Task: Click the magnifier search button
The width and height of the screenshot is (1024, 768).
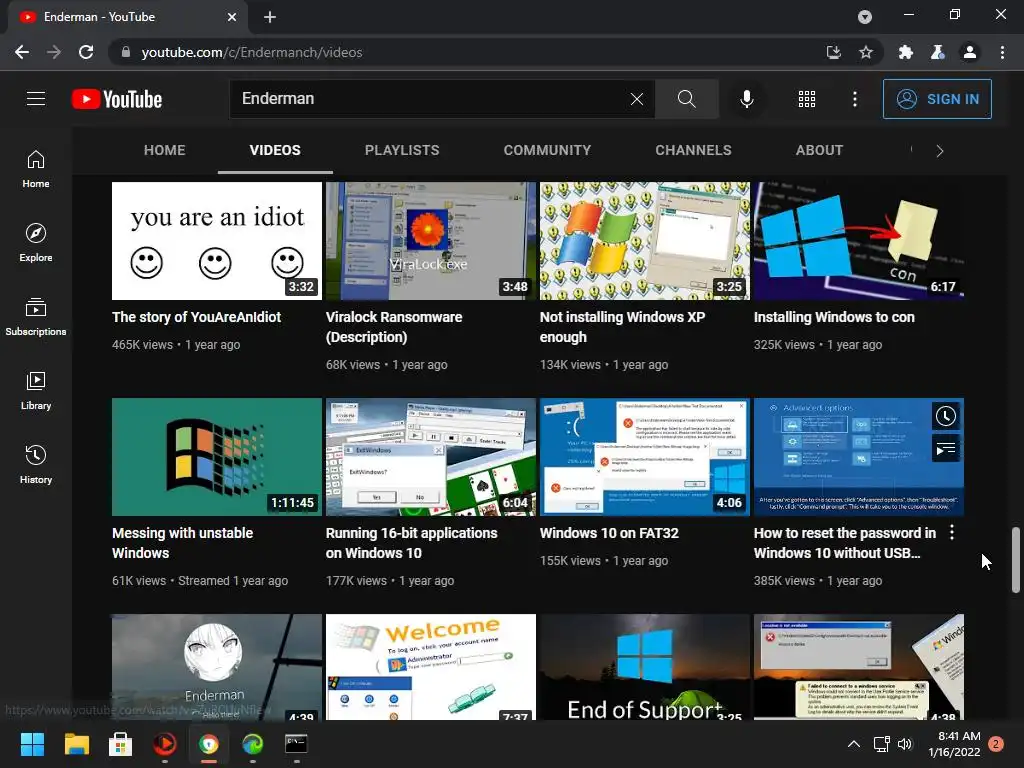Action: pos(686,99)
